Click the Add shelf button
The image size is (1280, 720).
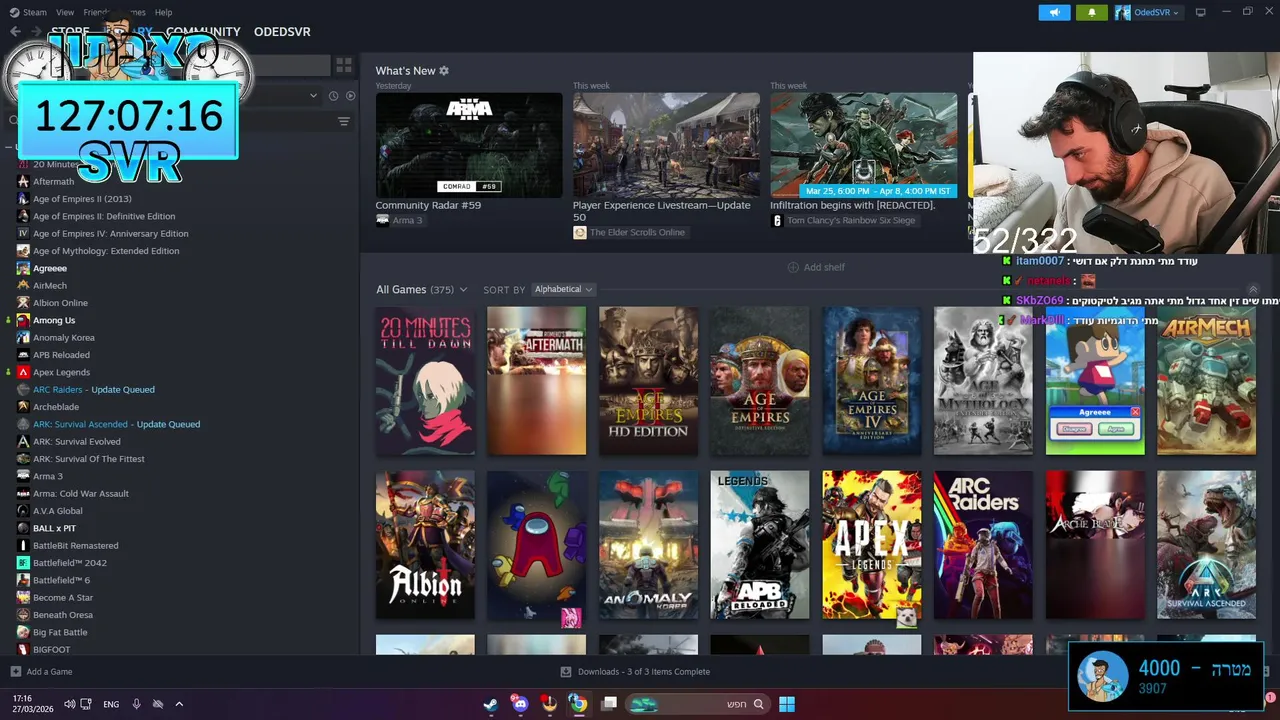[x=816, y=267]
